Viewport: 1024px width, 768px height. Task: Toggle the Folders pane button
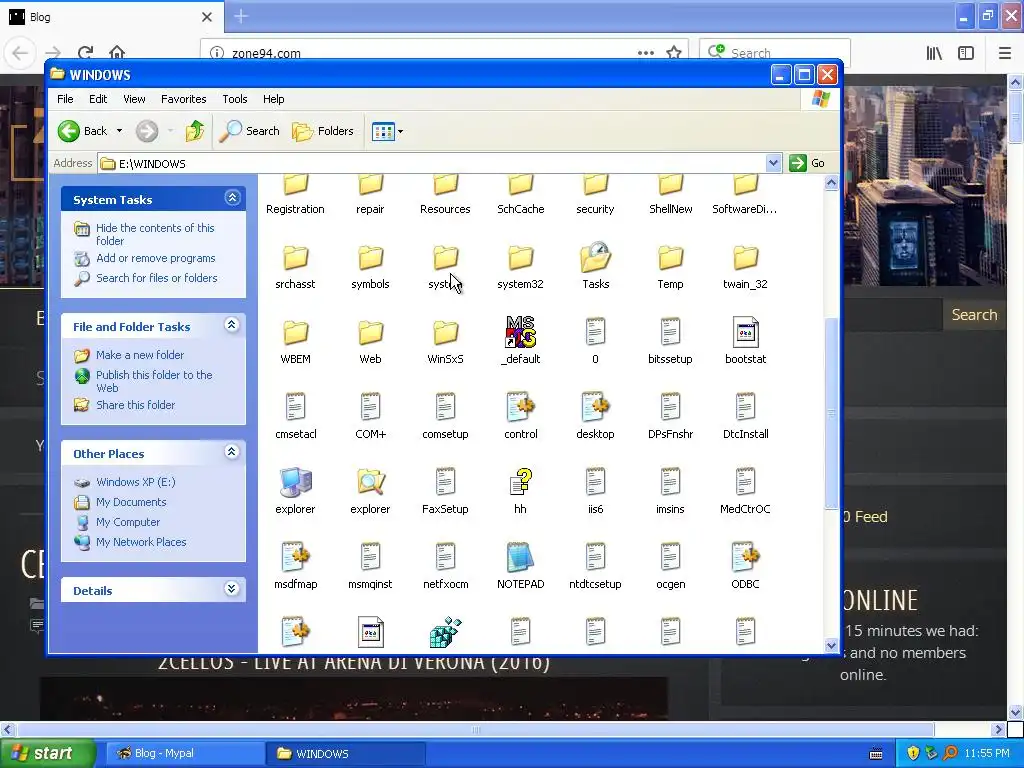tap(323, 131)
